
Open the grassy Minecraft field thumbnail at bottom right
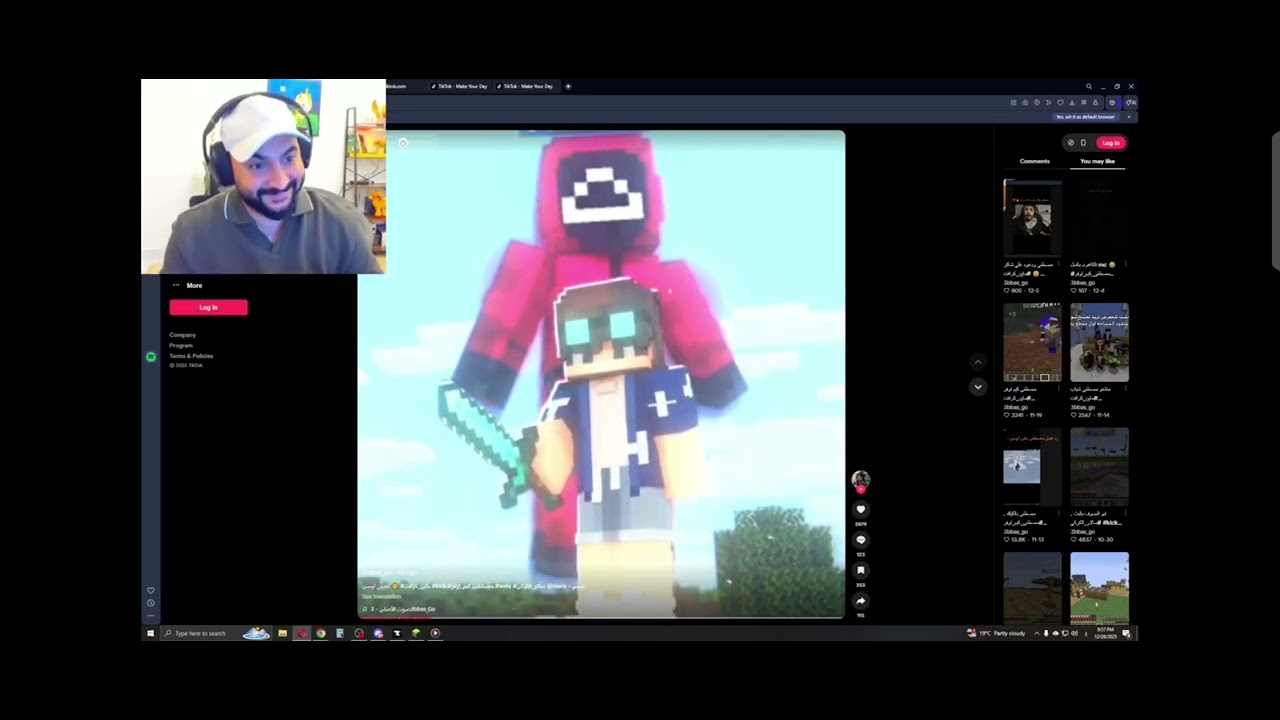pyautogui.click(x=1099, y=588)
